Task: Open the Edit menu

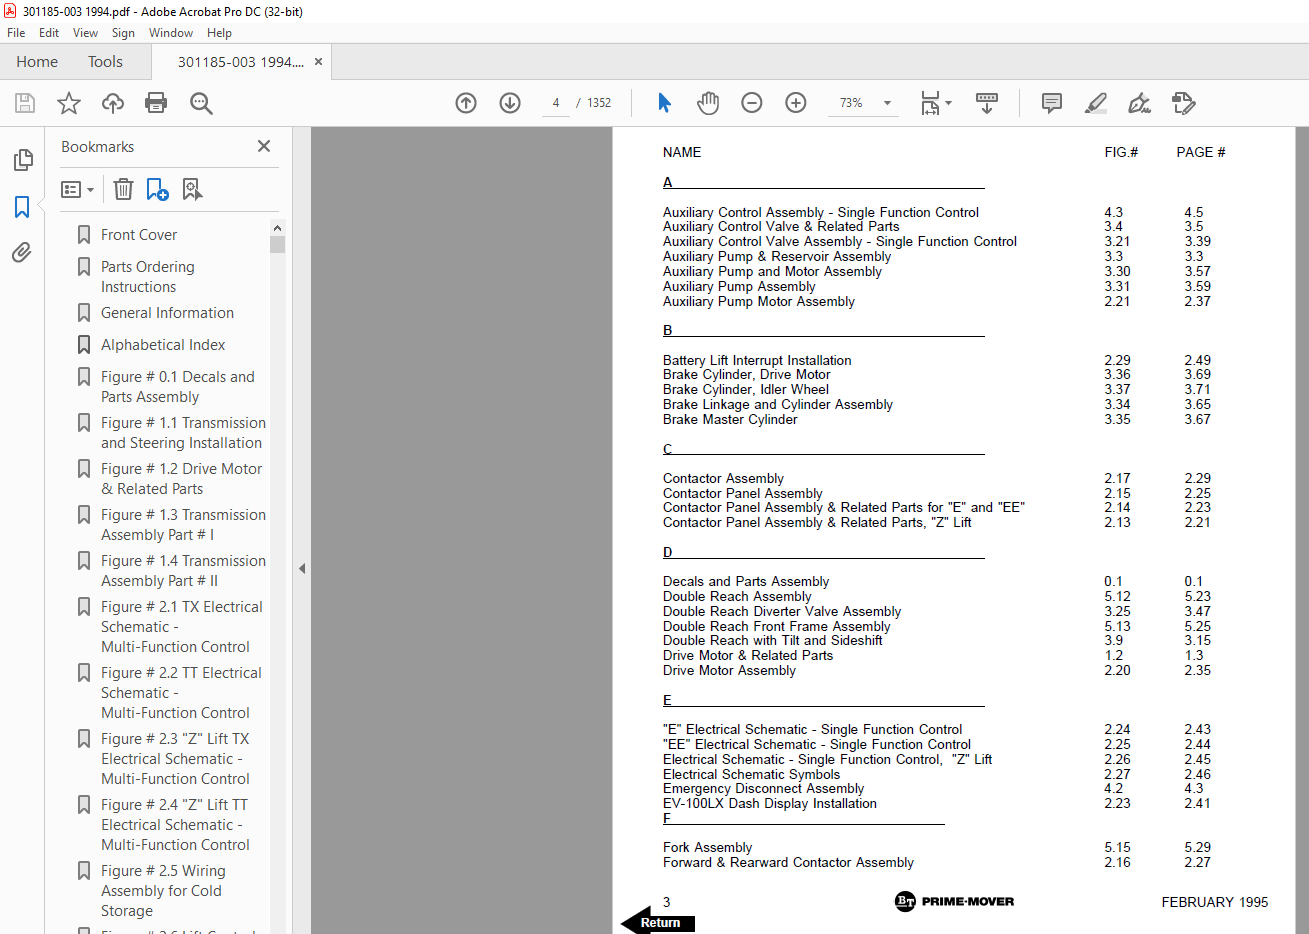Action: pyautogui.click(x=49, y=33)
